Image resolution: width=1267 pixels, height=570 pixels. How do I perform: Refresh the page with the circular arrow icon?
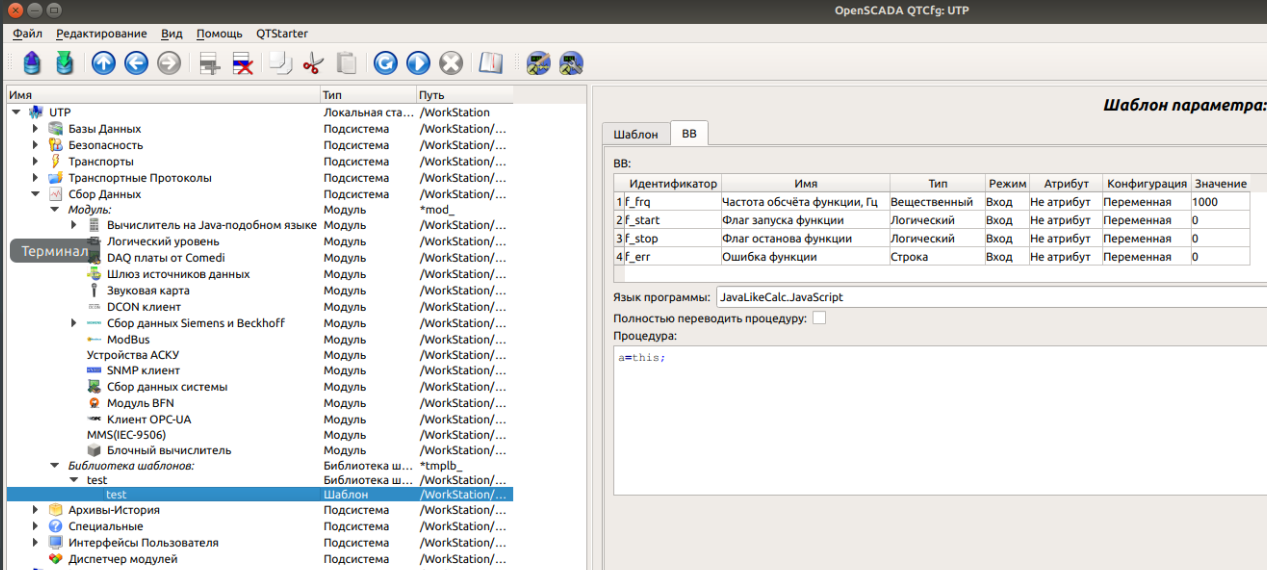[x=385, y=63]
